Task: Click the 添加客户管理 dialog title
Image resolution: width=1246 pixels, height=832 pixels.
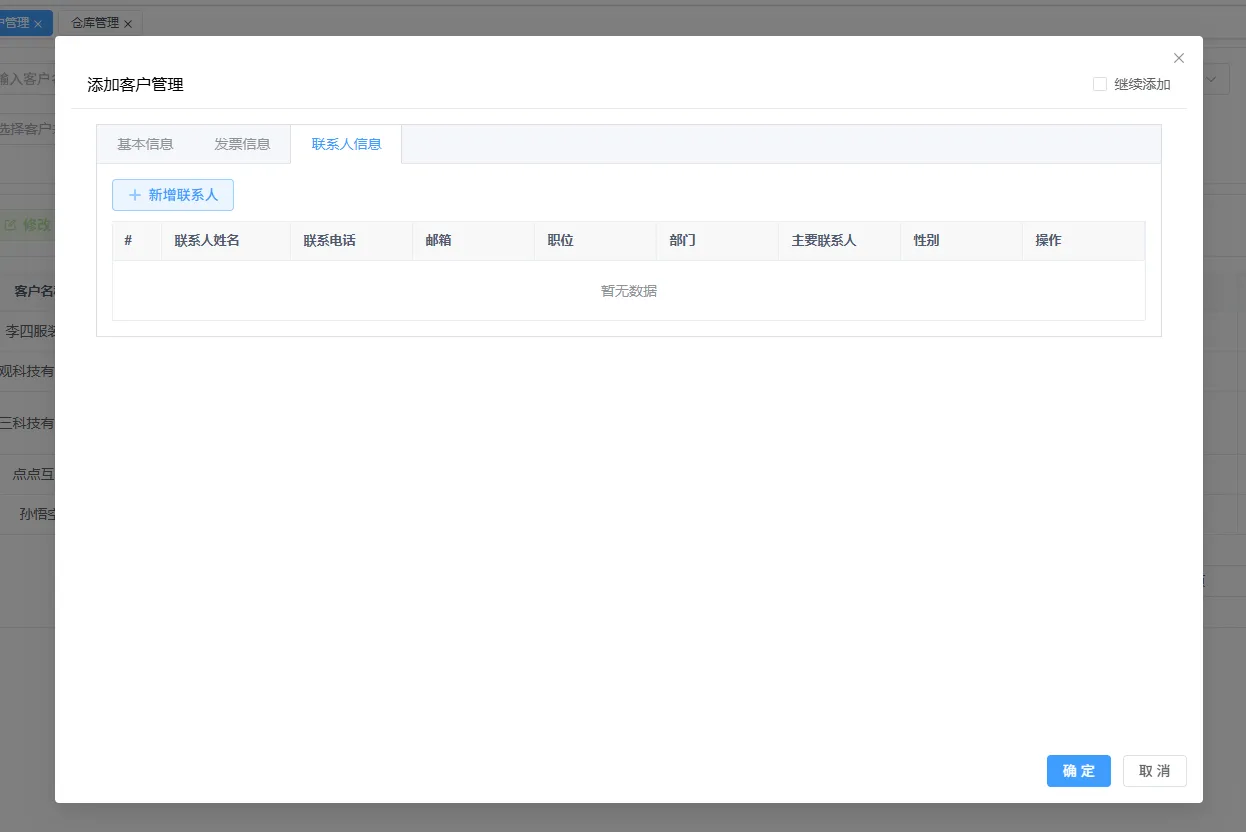Action: 136,85
